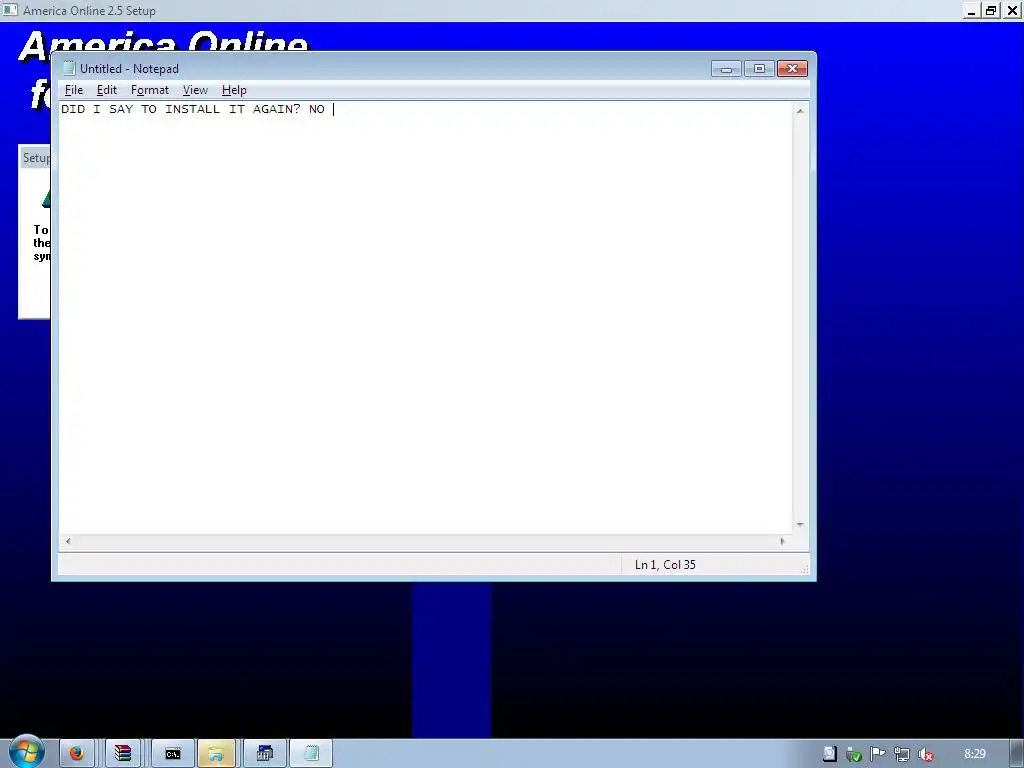The height and width of the screenshot is (768, 1024).
Task: Click the Notepad text line starting with DID I SAY
Action: click(193, 109)
